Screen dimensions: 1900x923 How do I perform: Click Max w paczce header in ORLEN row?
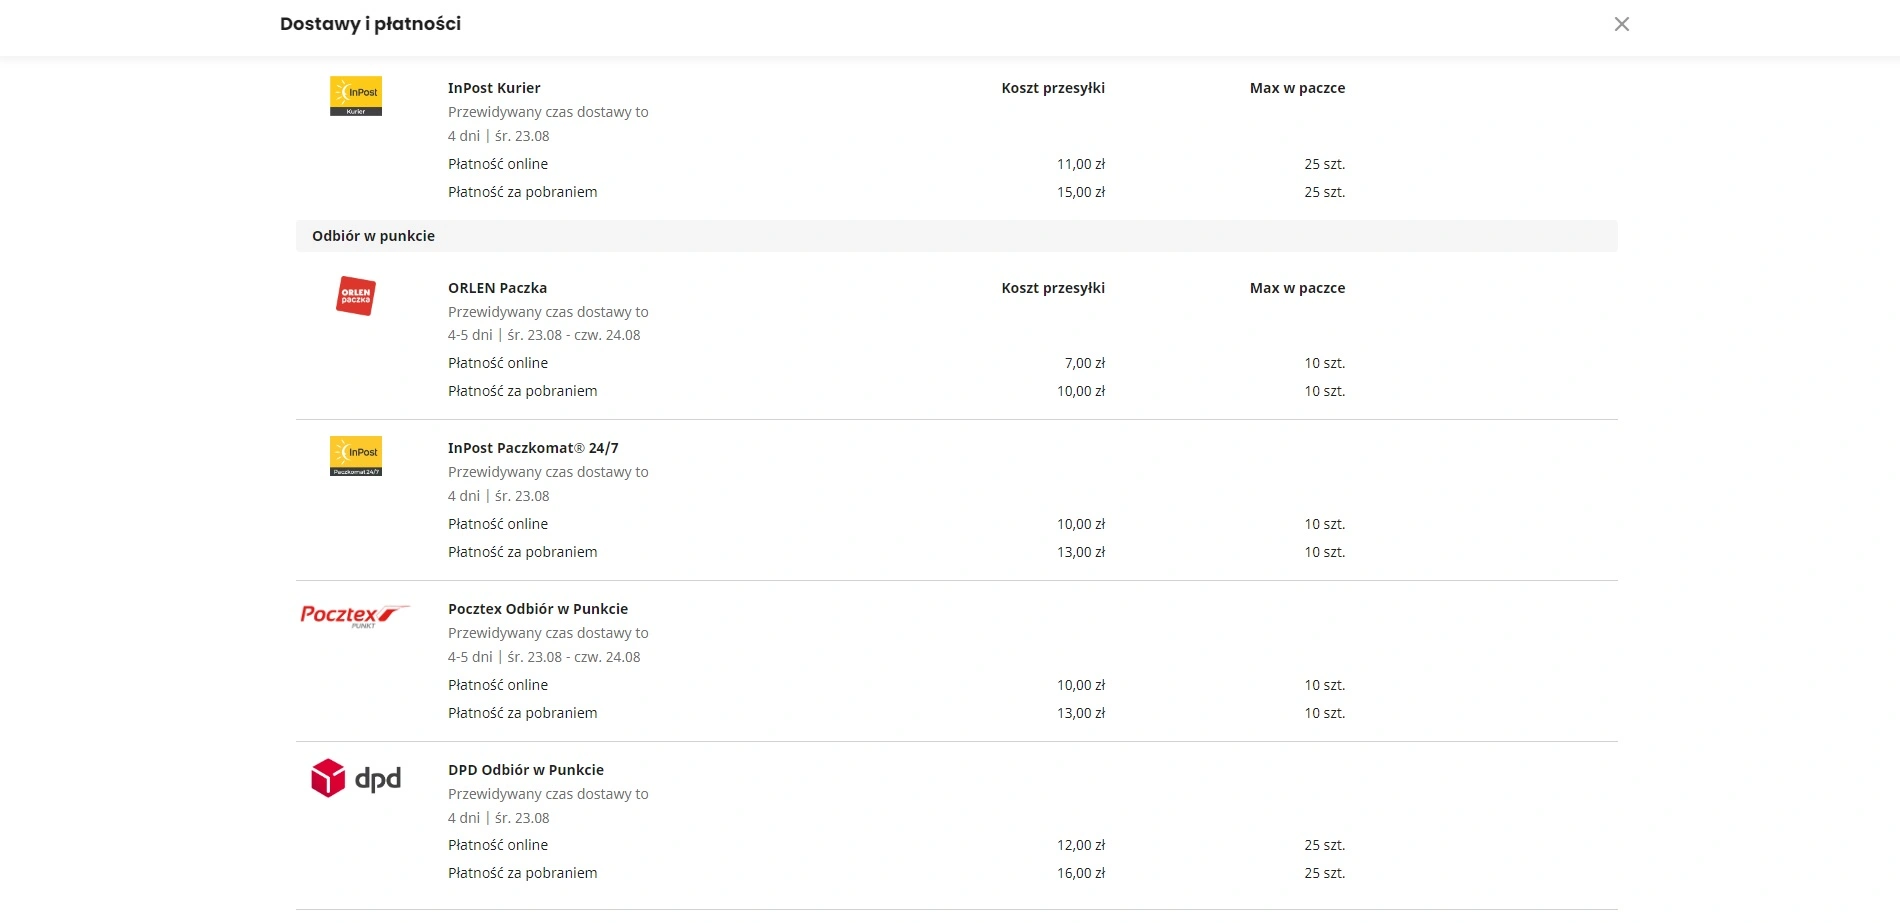1297,288
